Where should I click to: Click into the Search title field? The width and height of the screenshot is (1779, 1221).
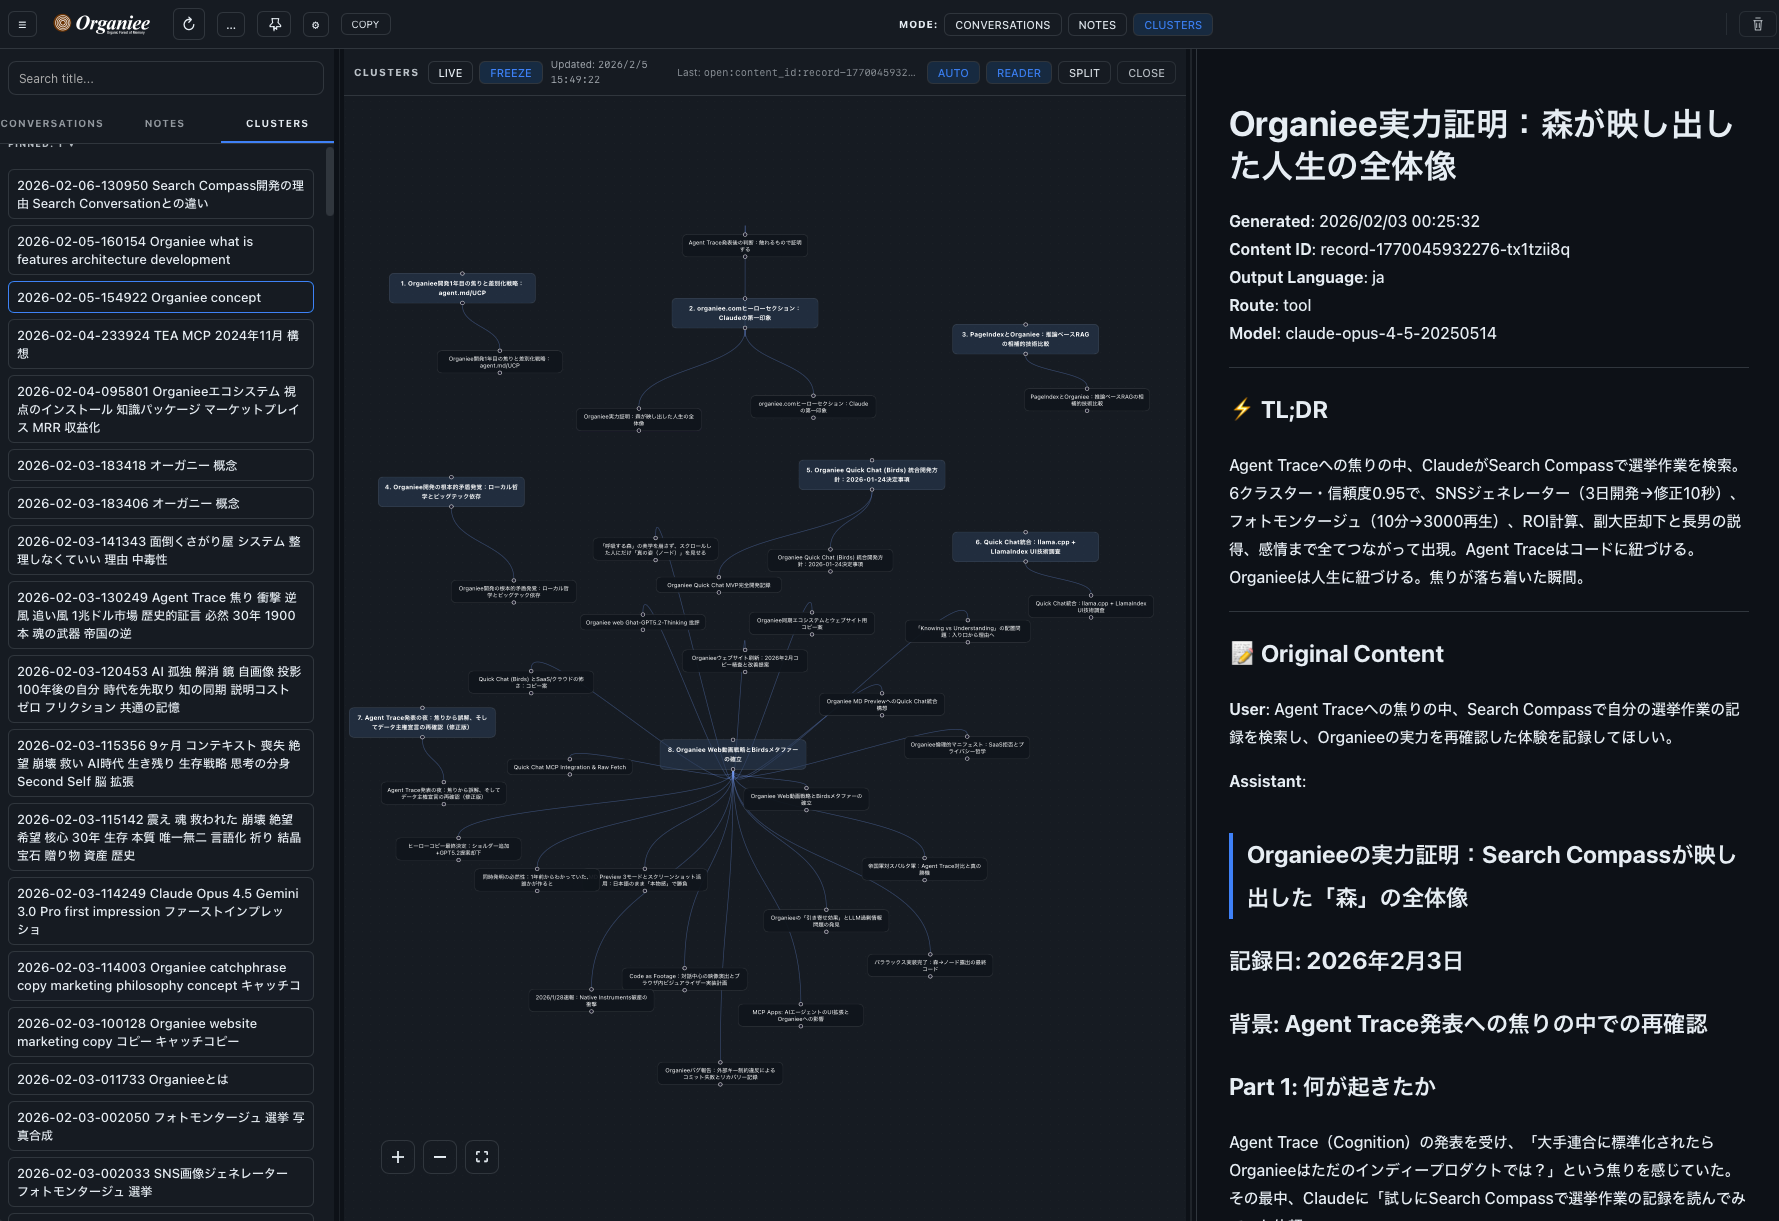tap(166, 79)
